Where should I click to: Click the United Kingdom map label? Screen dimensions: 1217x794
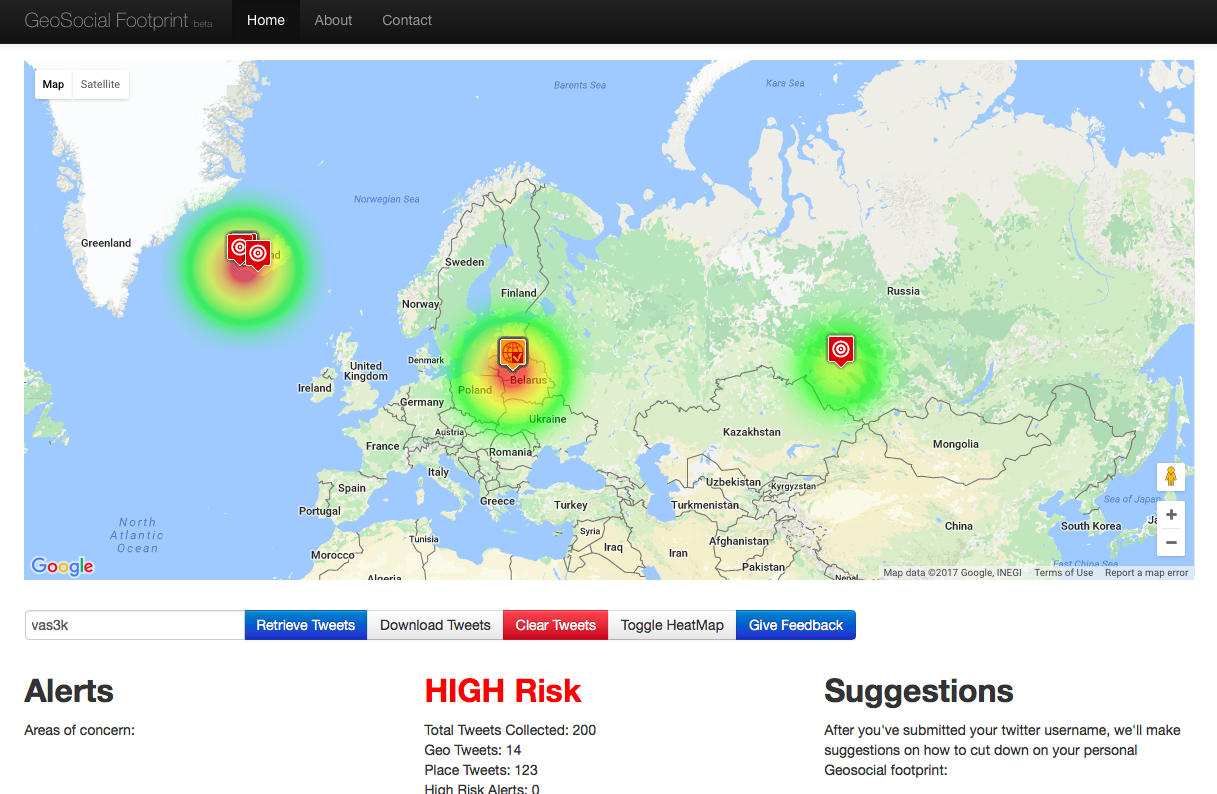366,371
